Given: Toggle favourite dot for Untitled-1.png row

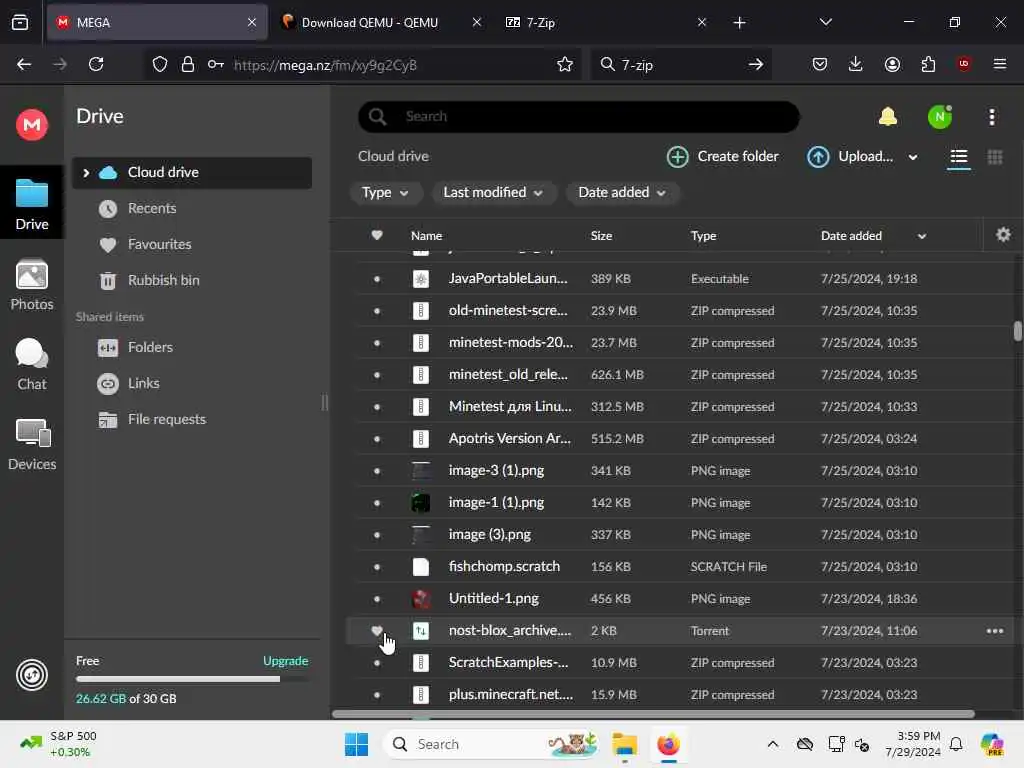Looking at the screenshot, I should pos(377,599).
